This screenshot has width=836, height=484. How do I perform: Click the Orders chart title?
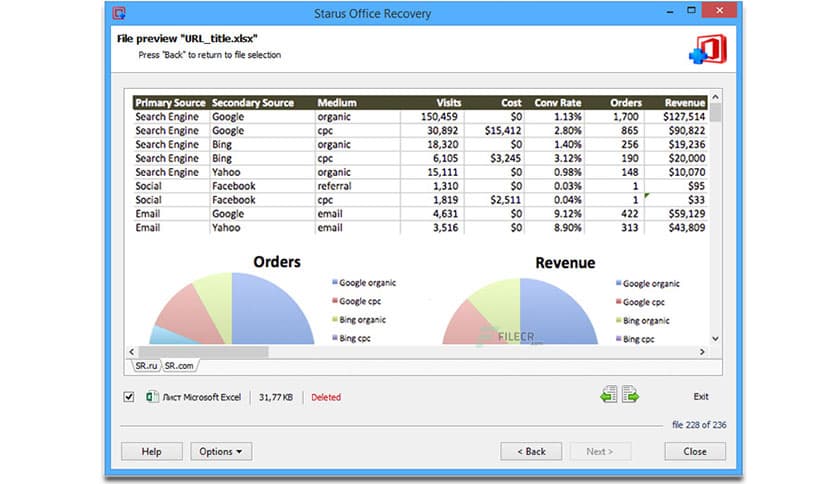pos(277,262)
